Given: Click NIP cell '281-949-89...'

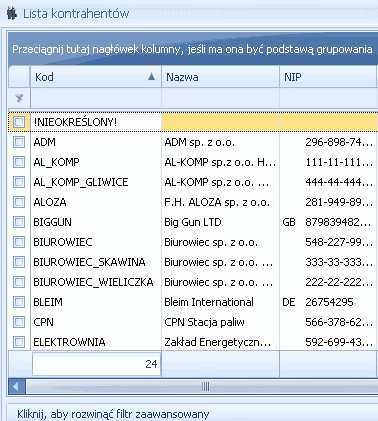Looking at the screenshot, I should click(x=329, y=202).
